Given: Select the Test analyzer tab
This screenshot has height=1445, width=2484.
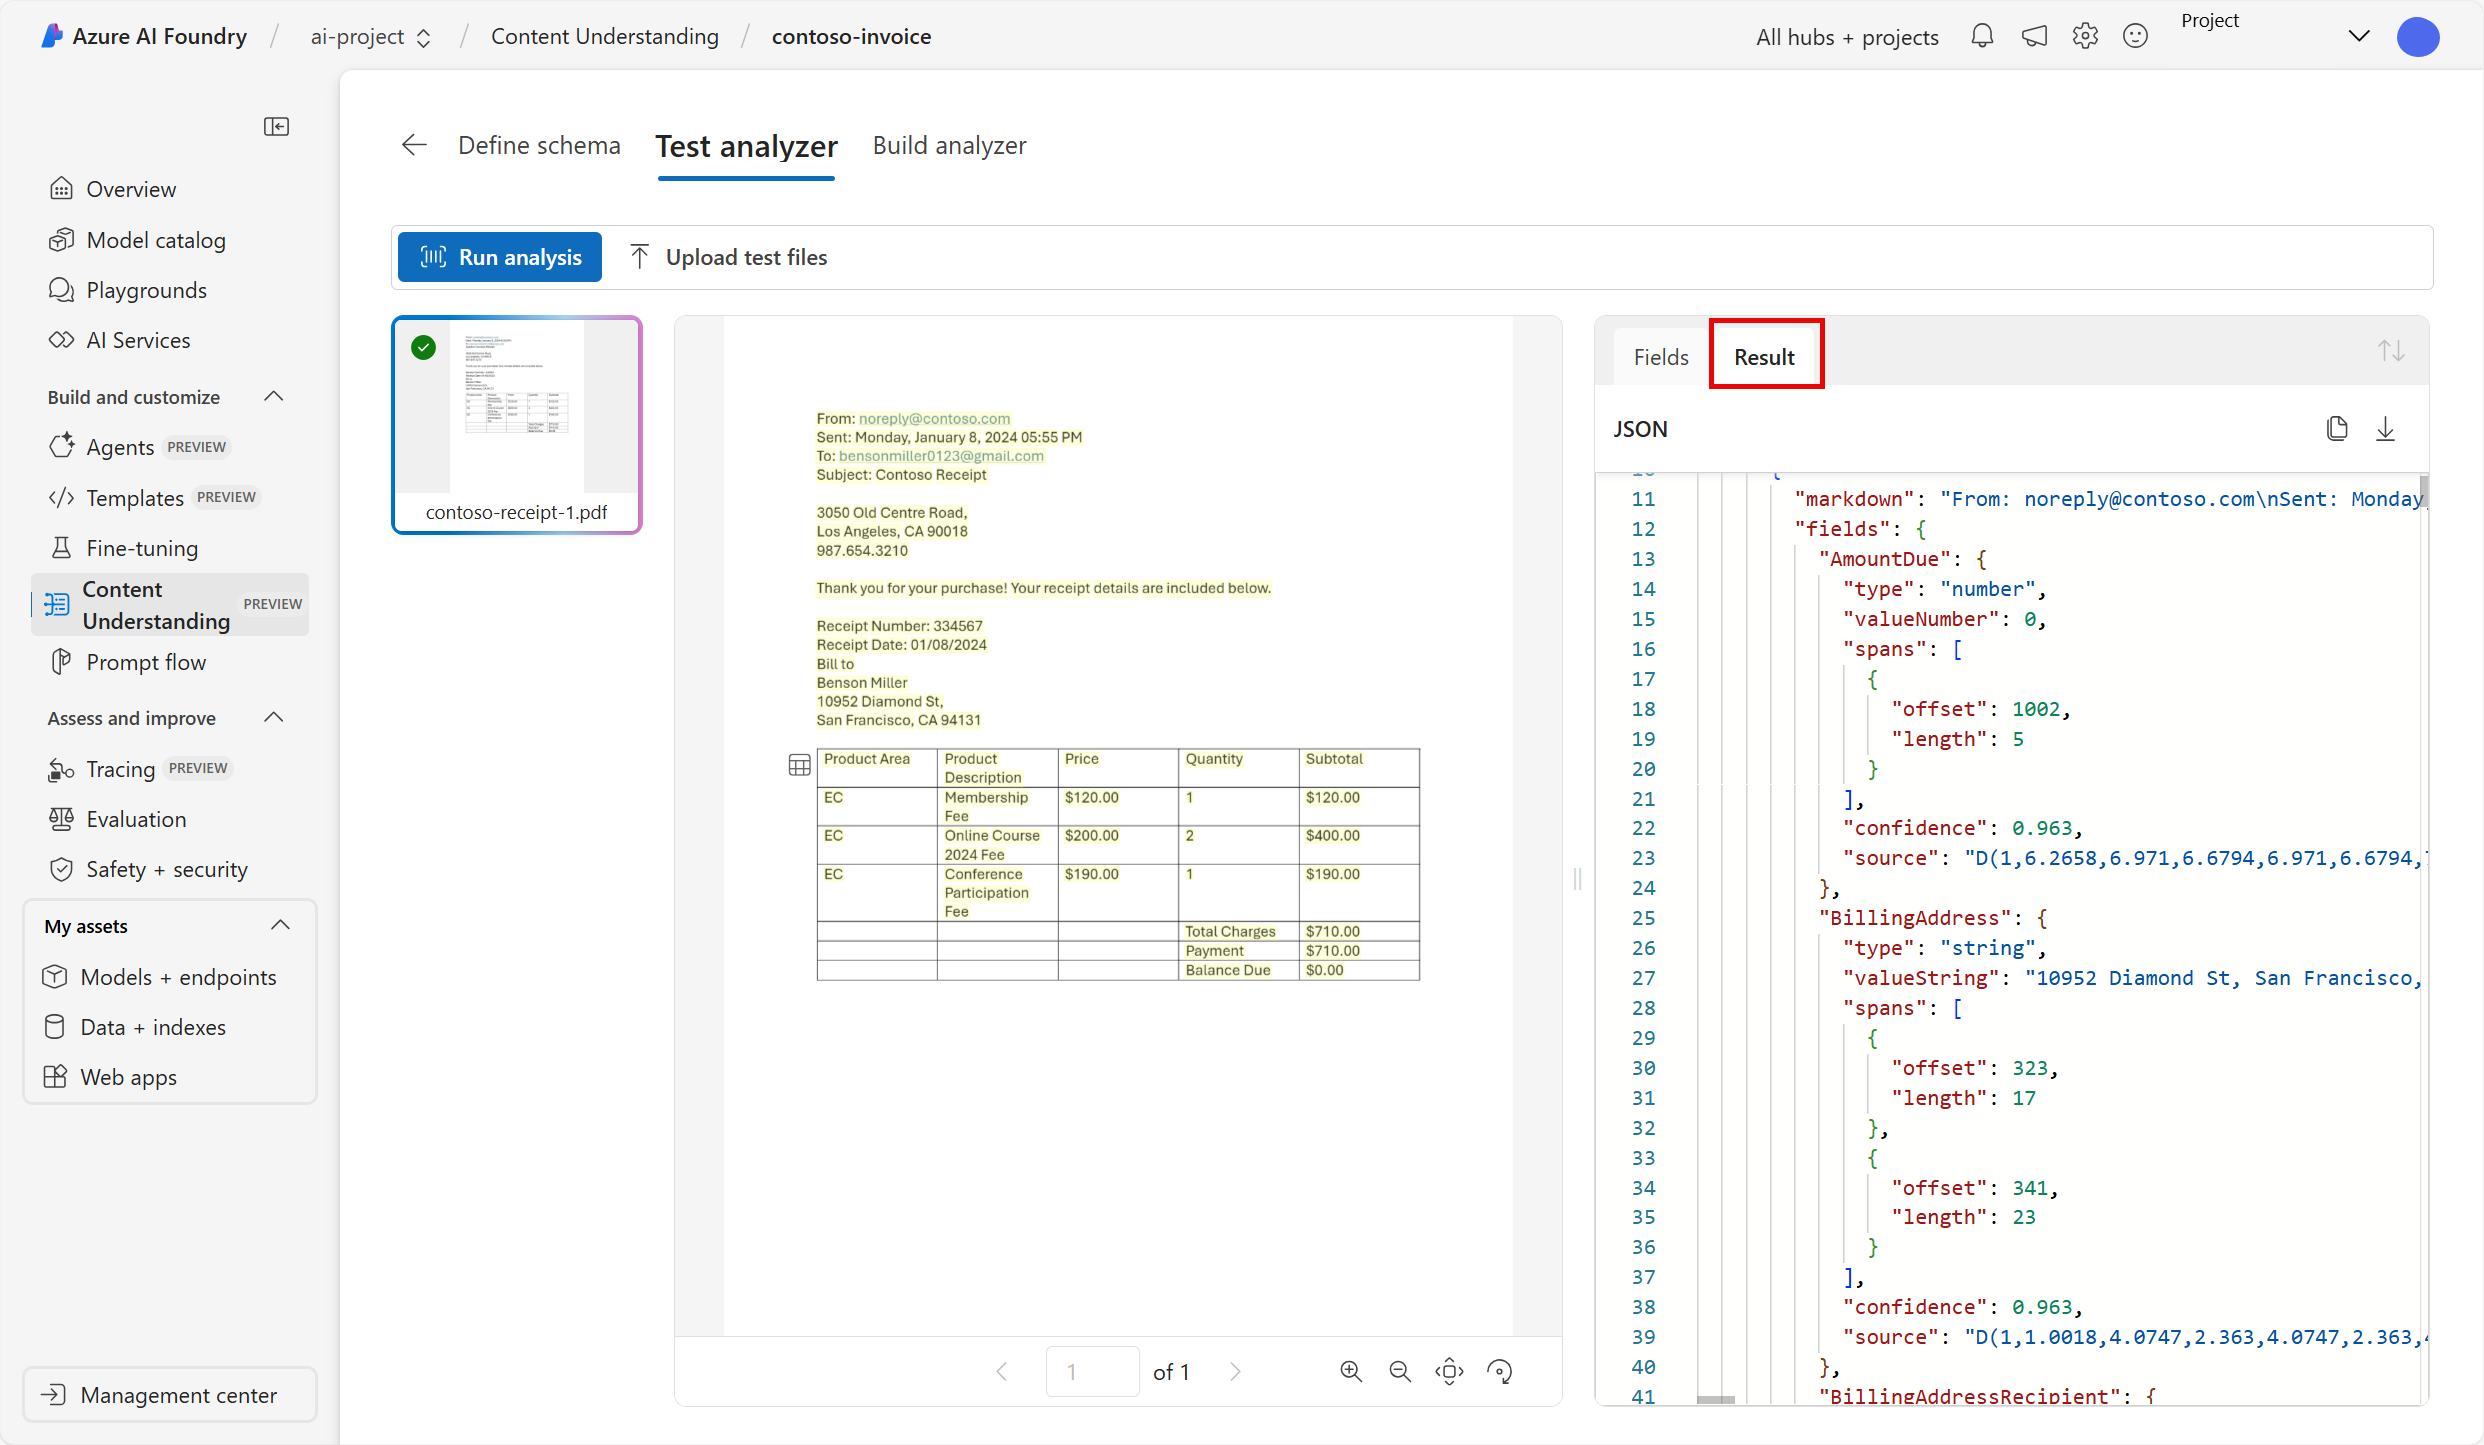Looking at the screenshot, I should coord(746,147).
